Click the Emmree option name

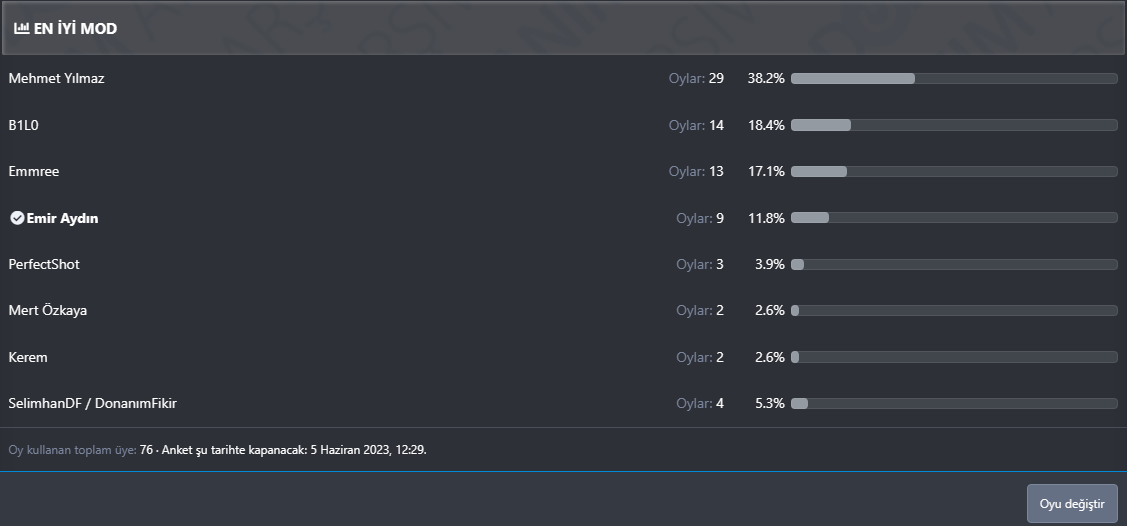(34, 171)
